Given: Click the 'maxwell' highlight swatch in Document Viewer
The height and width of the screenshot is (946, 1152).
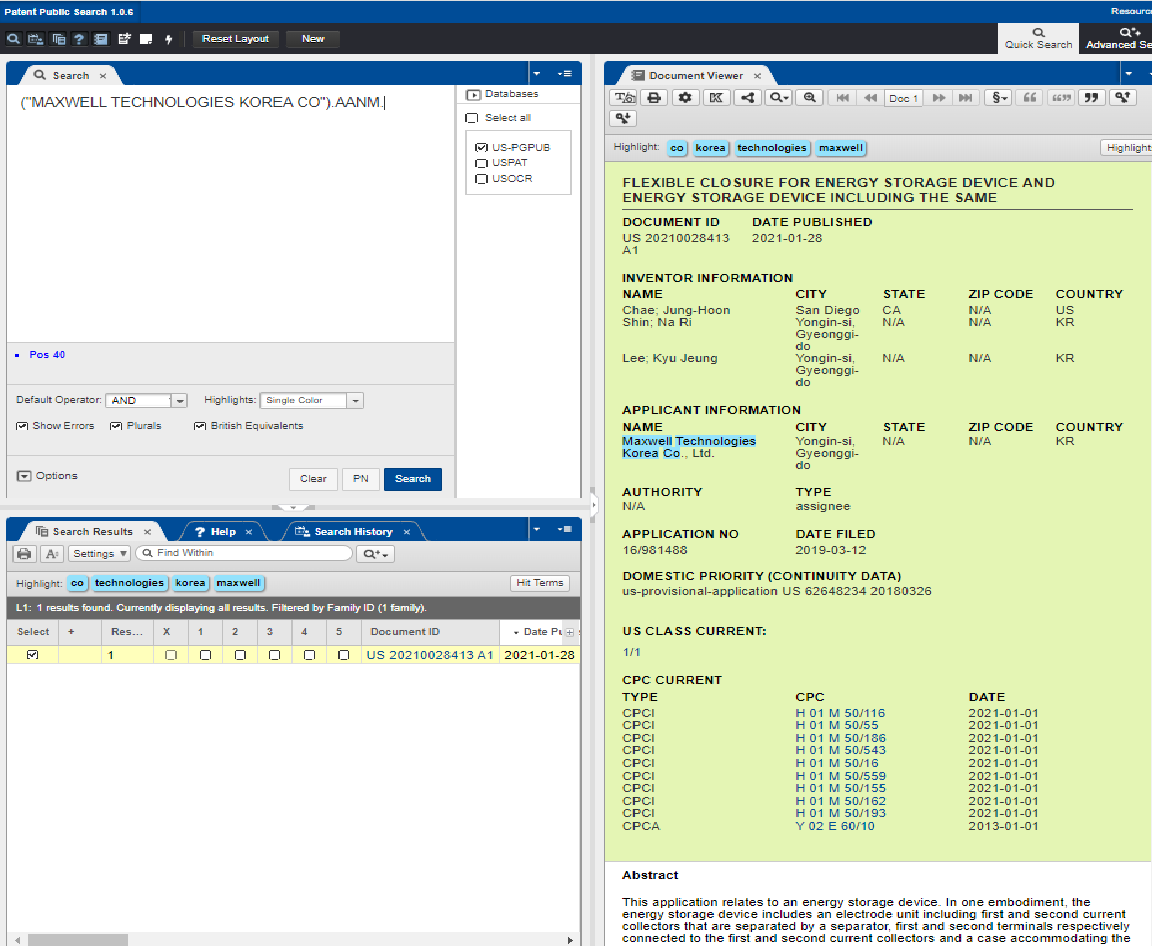Looking at the screenshot, I should coord(840,147).
